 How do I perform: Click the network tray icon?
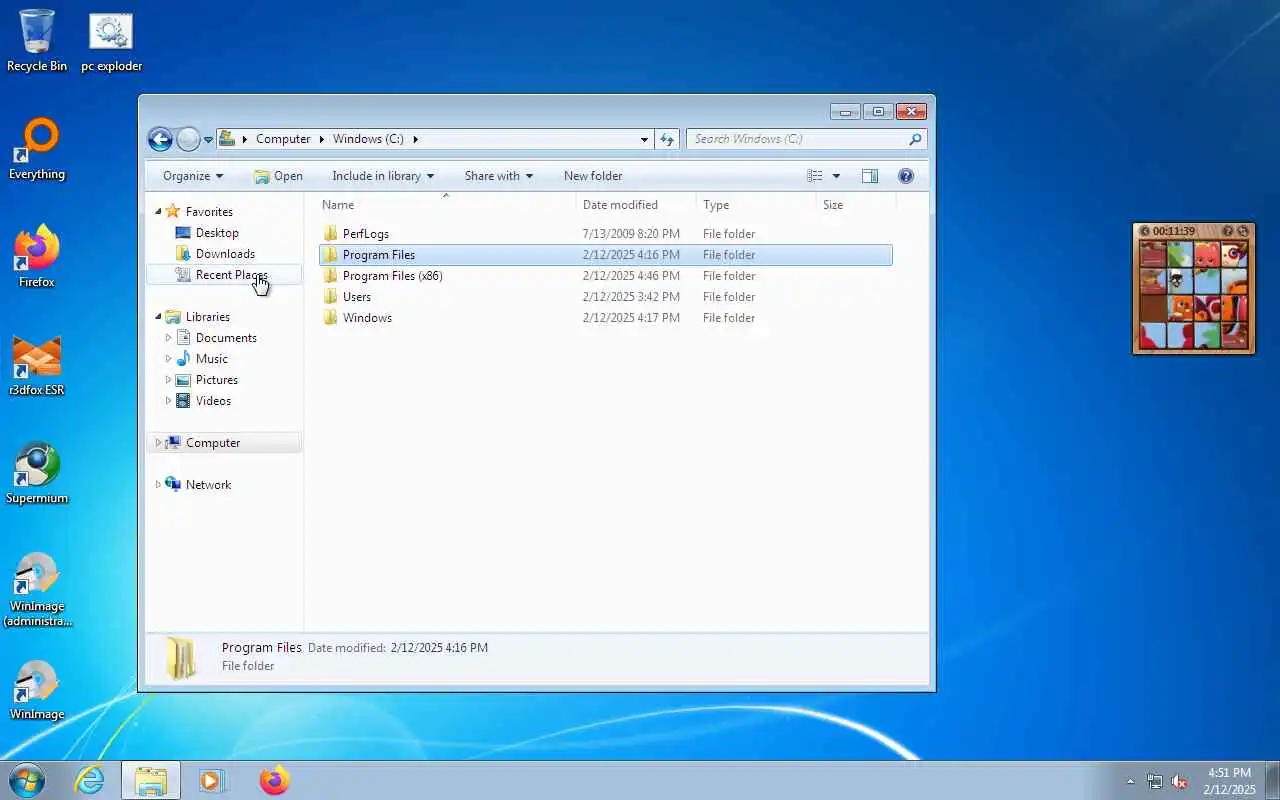[1155, 781]
